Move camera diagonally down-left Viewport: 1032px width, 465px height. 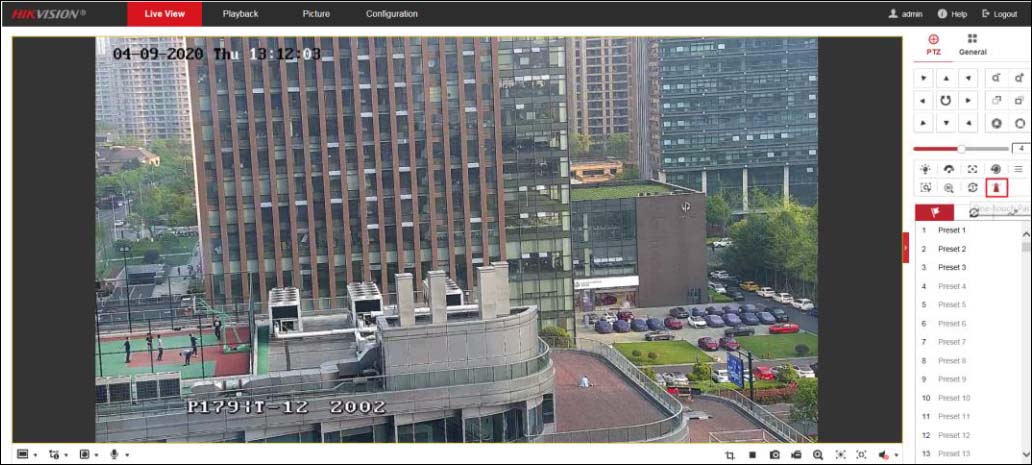click(x=923, y=123)
